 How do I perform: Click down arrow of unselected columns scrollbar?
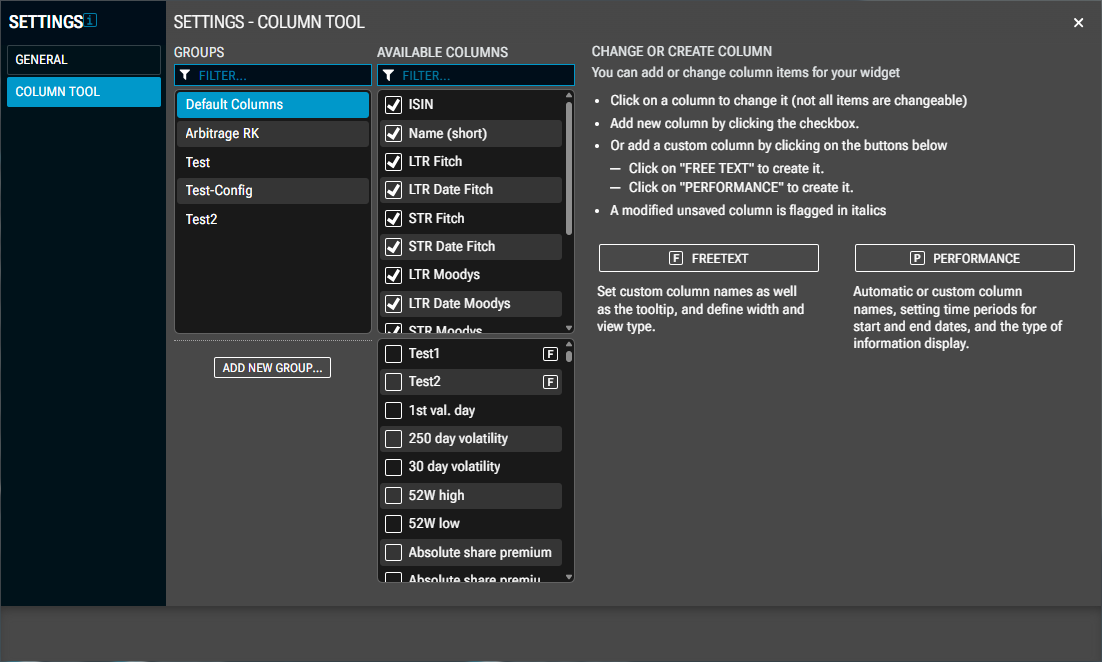[x=569, y=577]
